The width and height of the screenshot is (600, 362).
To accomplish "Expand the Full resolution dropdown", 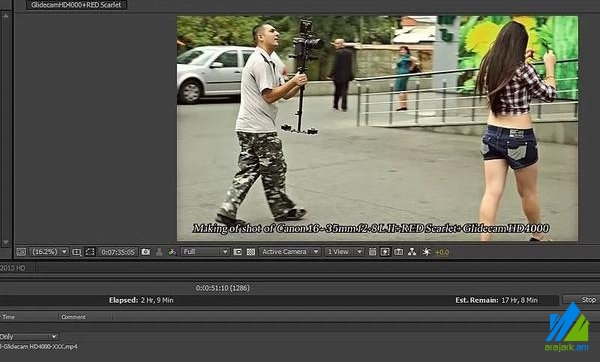I will click(205, 252).
